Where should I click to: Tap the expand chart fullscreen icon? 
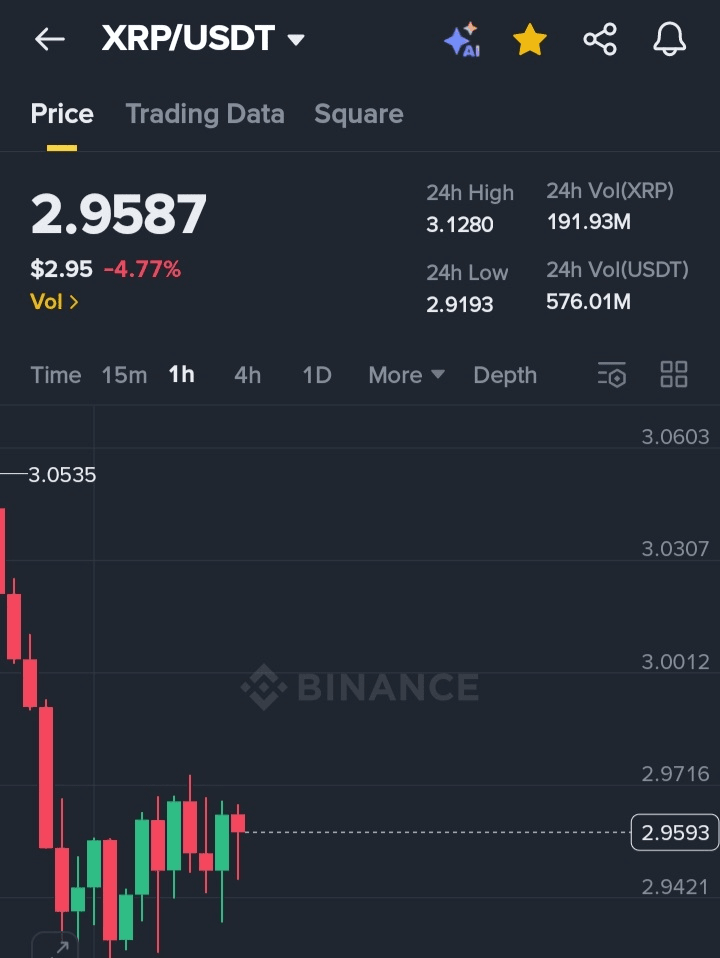[55, 945]
